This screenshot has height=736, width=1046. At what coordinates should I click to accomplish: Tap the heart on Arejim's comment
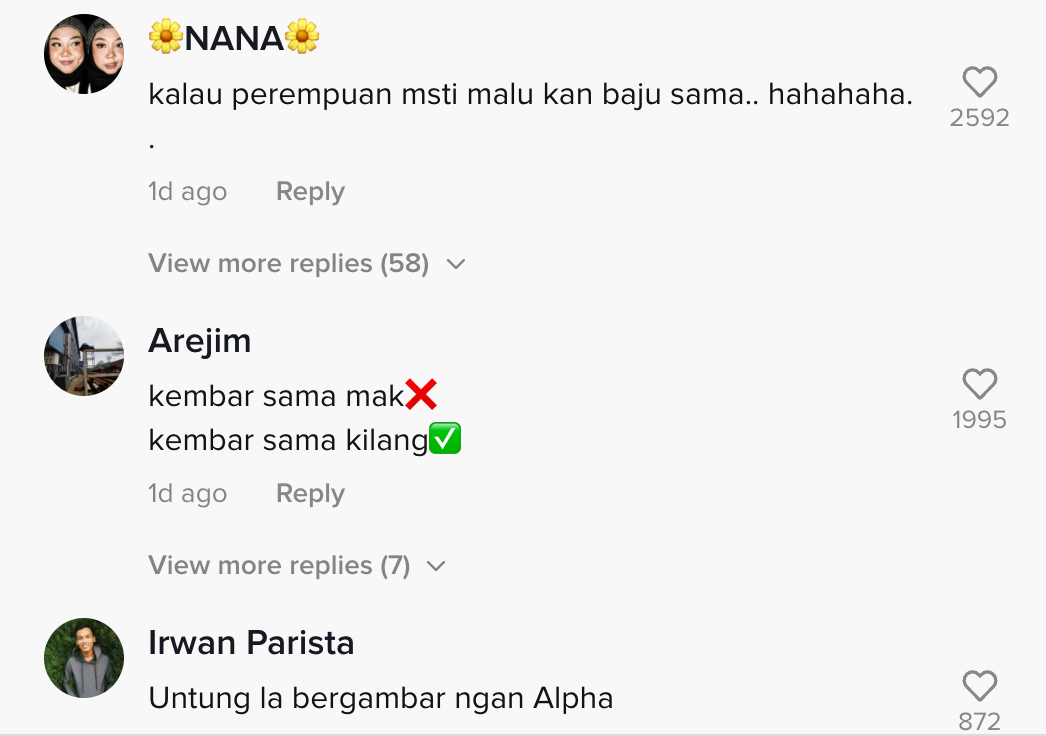[x=979, y=384]
